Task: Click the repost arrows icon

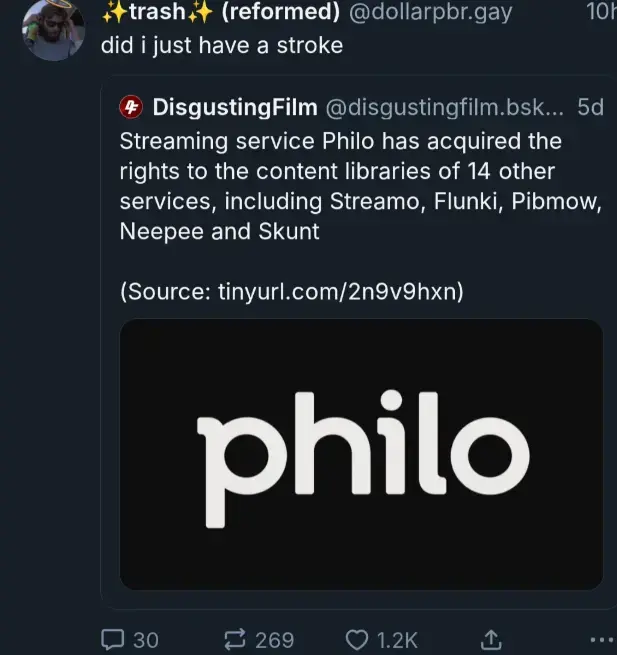Action: point(236,639)
